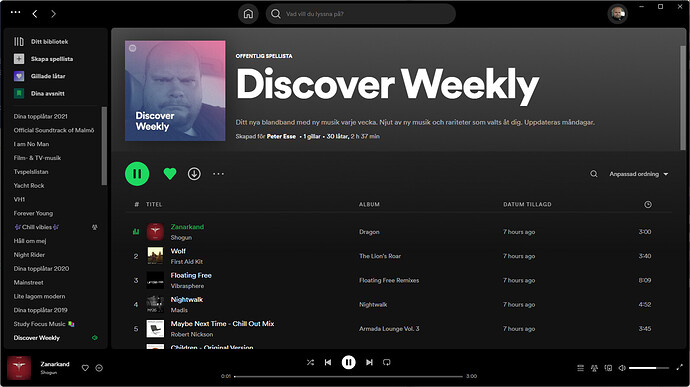Open album The Lion's Roar
The image size is (690, 387).
click(x=380, y=256)
